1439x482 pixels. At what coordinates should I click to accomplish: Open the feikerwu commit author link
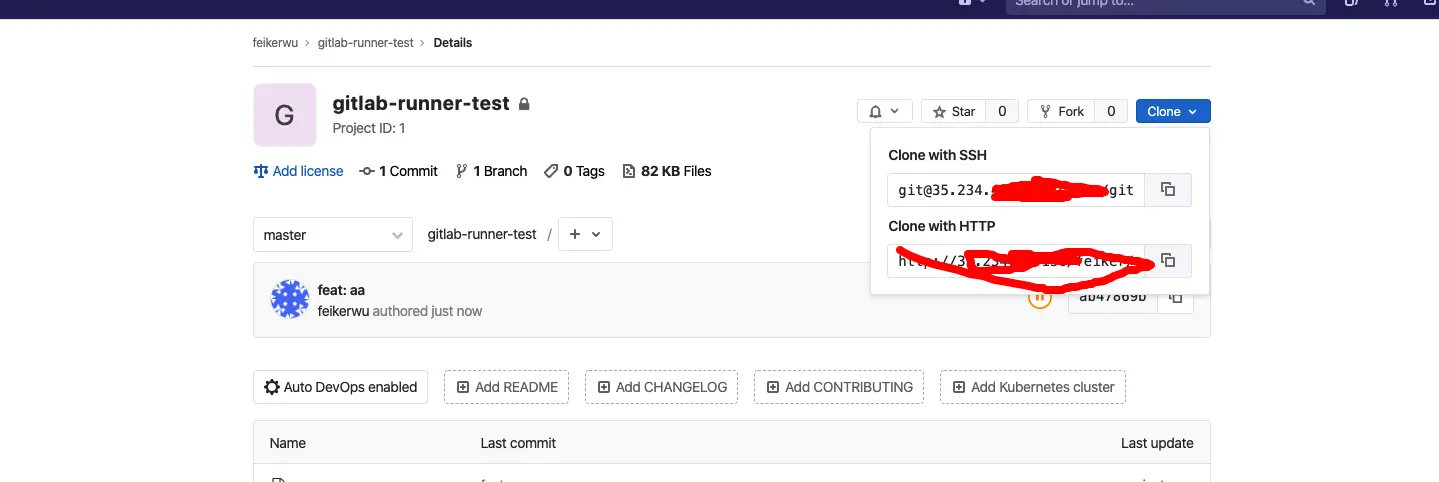pyautogui.click(x=343, y=311)
